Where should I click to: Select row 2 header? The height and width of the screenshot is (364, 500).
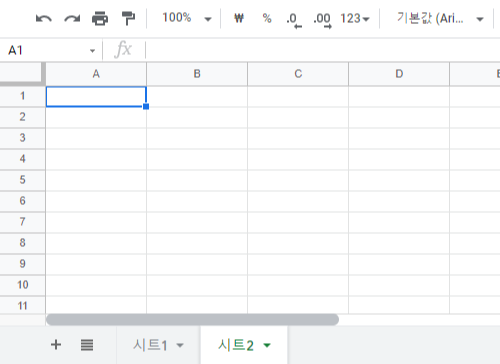pos(22,117)
